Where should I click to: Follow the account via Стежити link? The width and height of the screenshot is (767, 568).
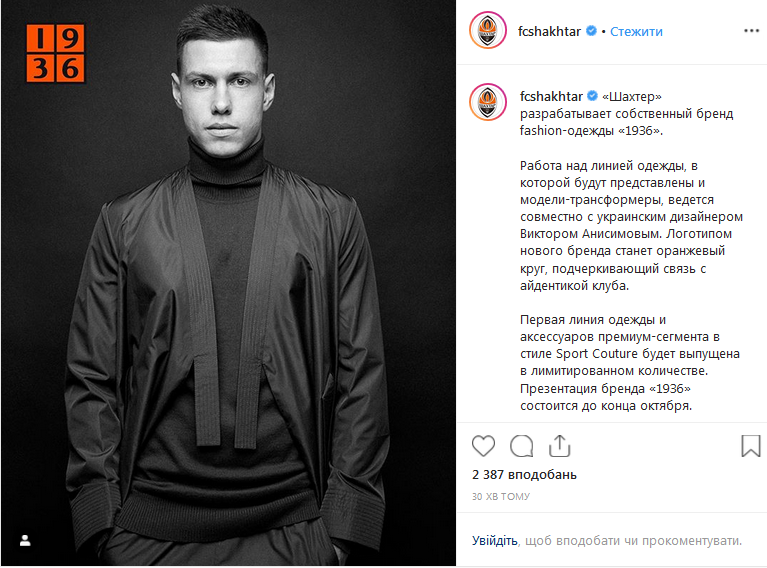pyautogui.click(x=636, y=32)
